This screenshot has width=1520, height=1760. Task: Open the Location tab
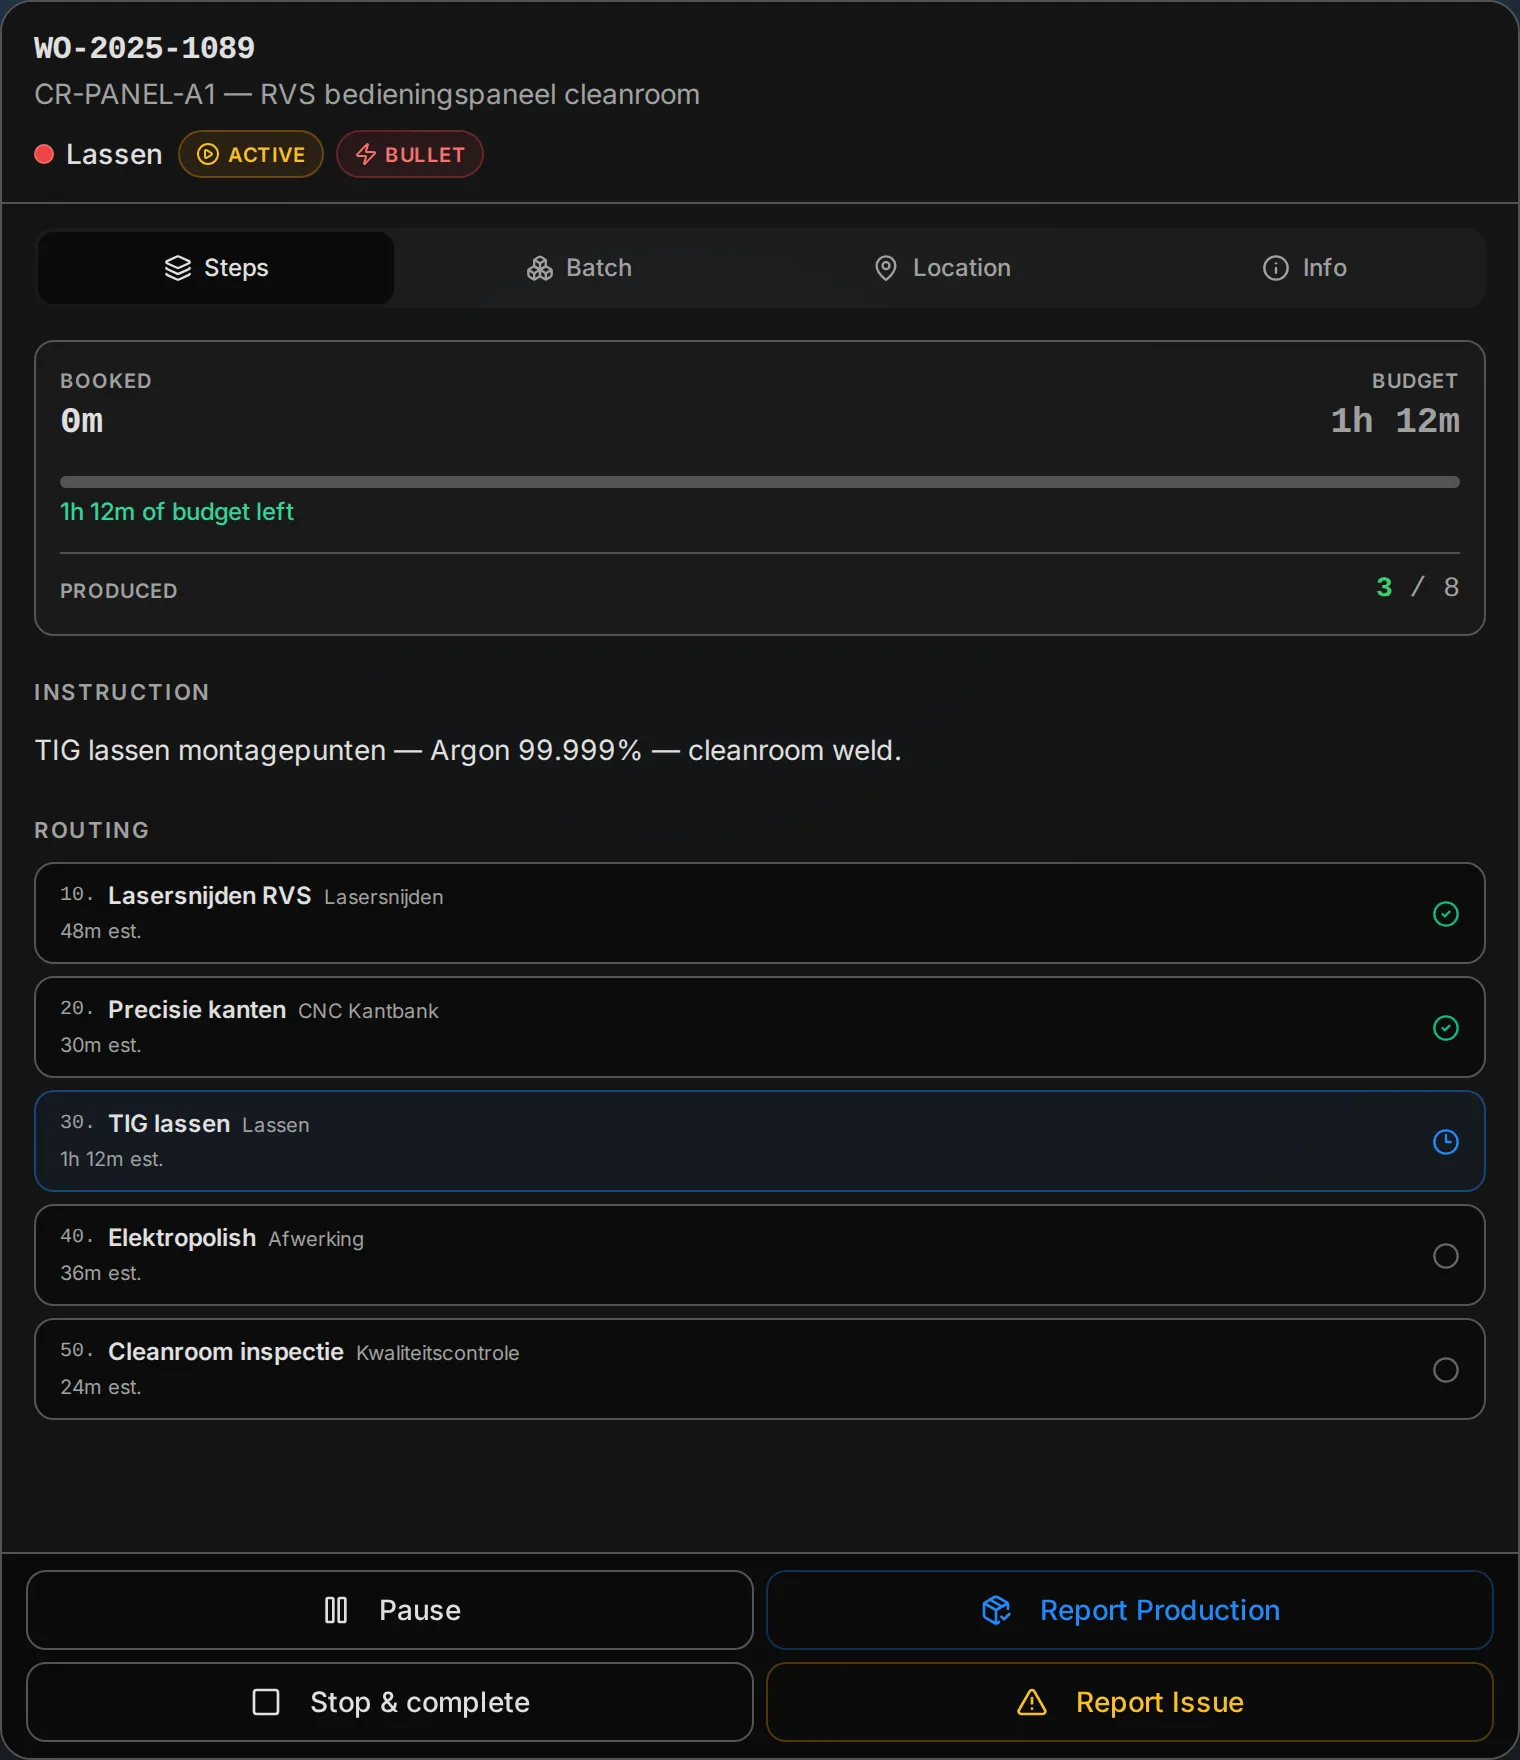point(942,268)
